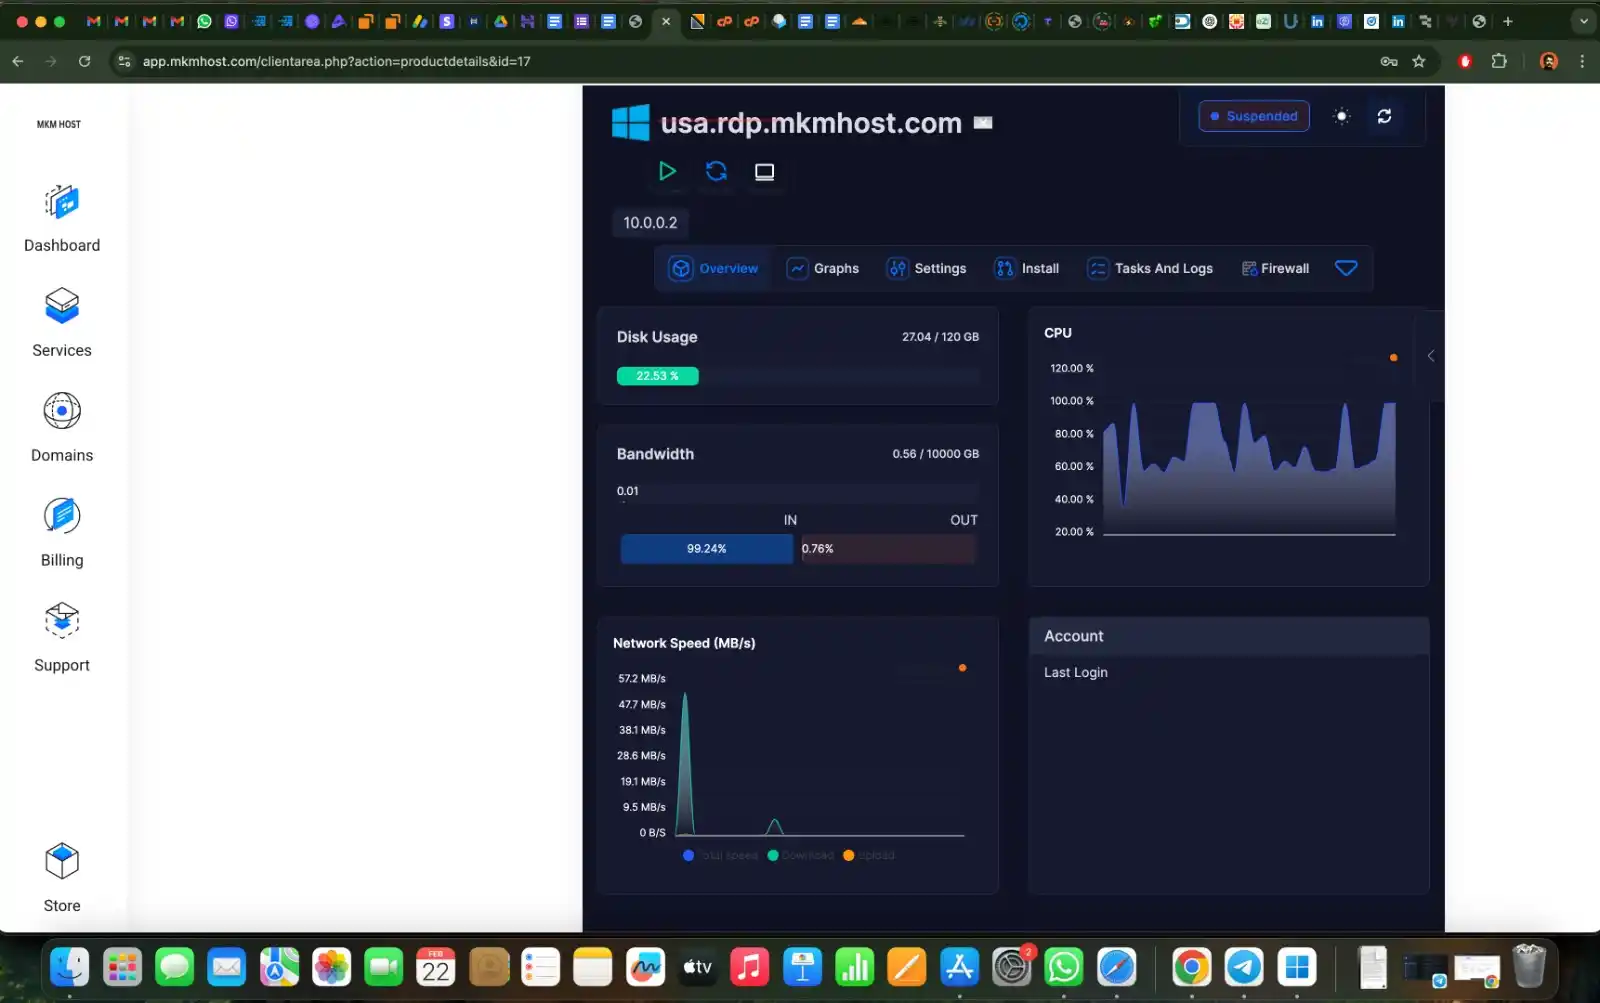The width and height of the screenshot is (1600, 1003).
Task: Open Finder from the Dock
Action: click(70, 967)
